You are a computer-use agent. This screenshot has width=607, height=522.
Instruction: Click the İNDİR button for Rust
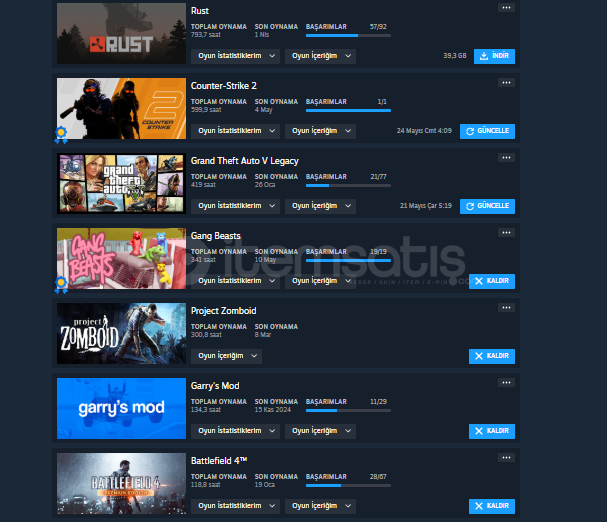coord(494,56)
